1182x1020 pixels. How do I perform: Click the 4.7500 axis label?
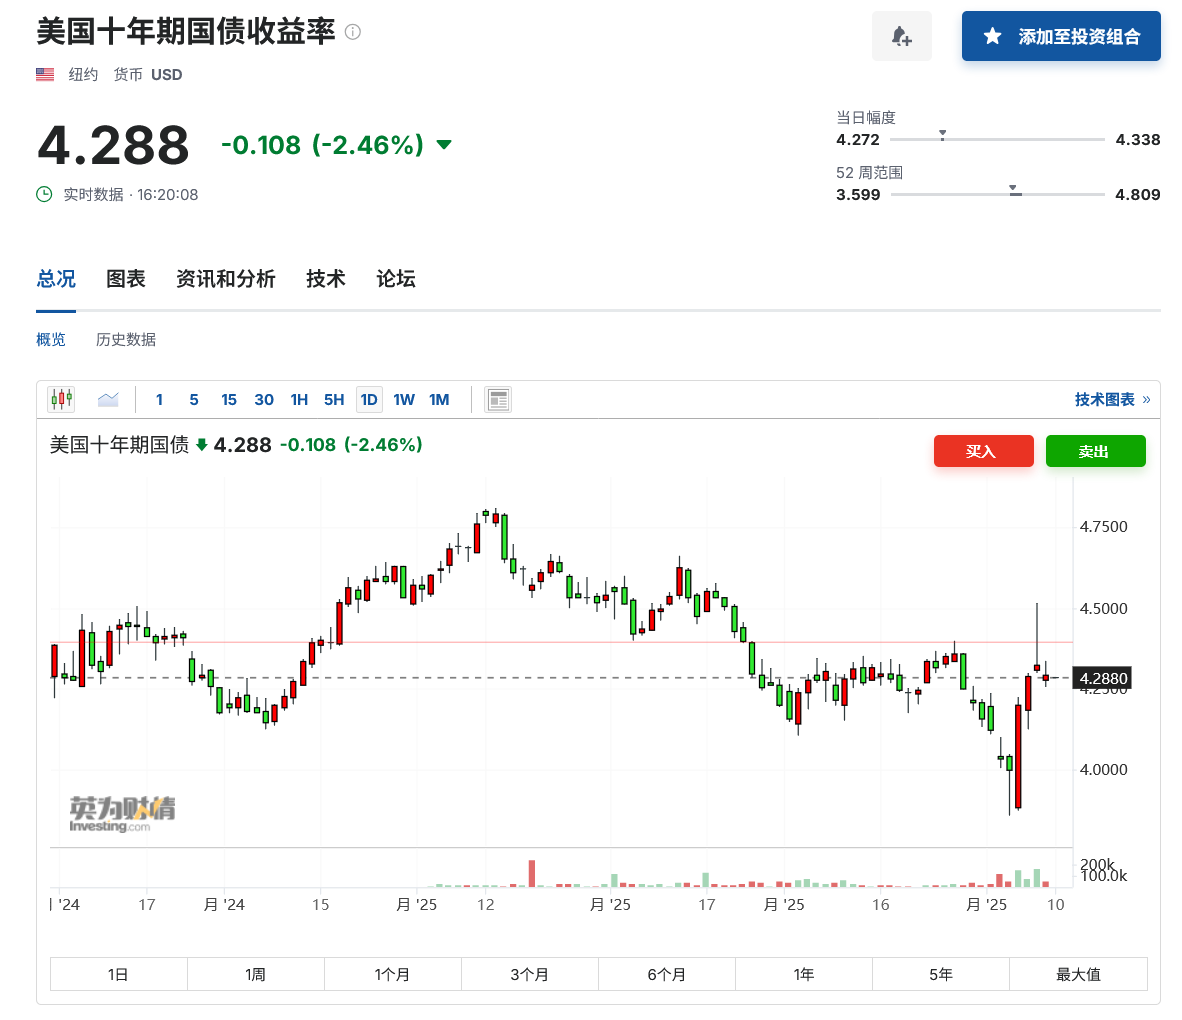[1103, 526]
